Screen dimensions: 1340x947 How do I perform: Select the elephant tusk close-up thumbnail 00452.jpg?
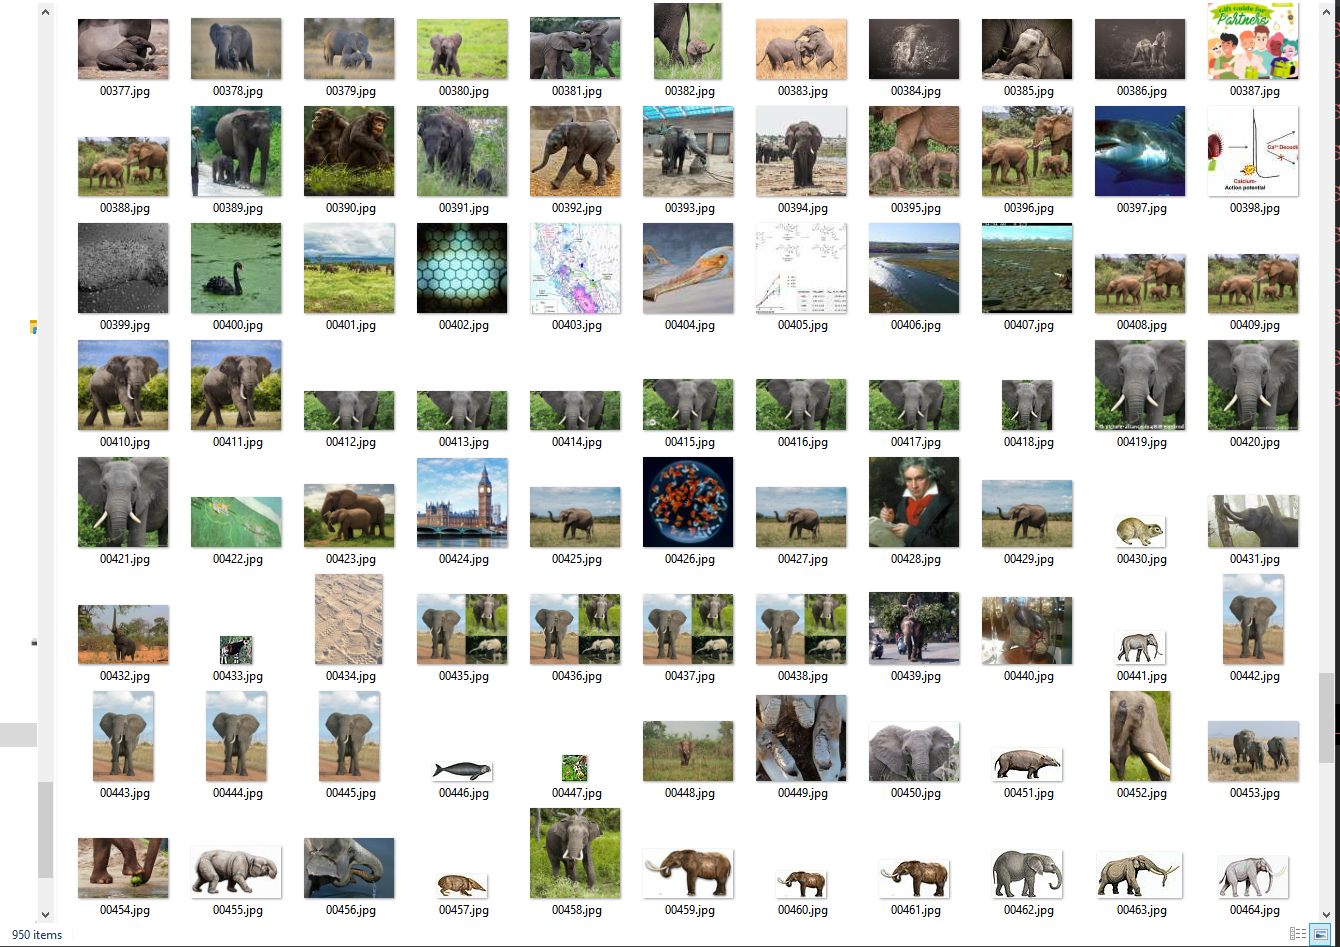[1140, 736]
